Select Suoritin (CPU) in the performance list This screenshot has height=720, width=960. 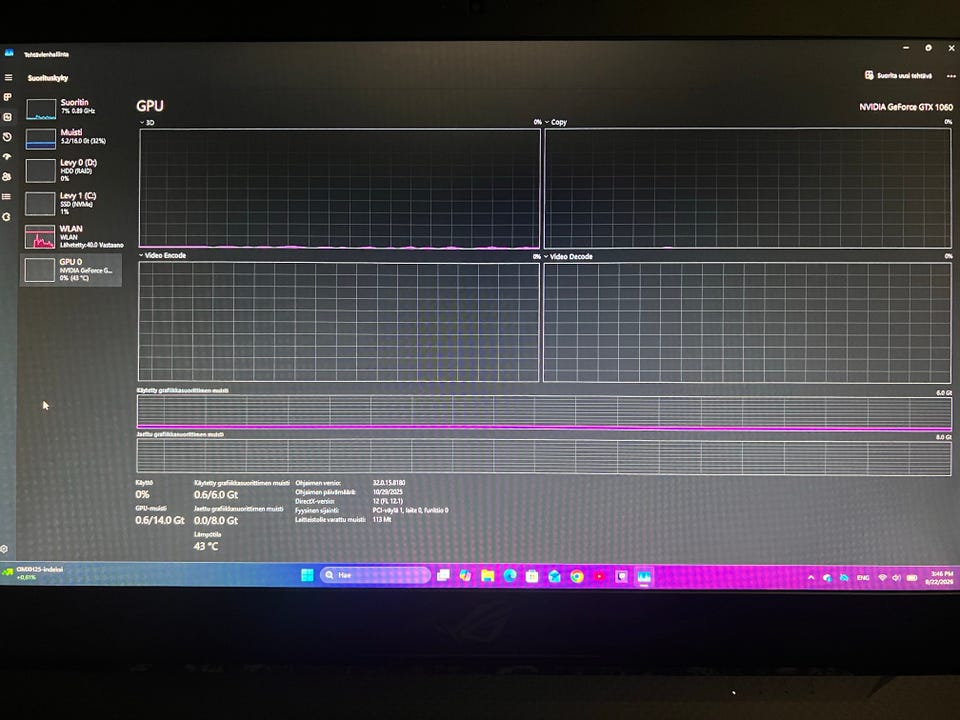click(73, 108)
